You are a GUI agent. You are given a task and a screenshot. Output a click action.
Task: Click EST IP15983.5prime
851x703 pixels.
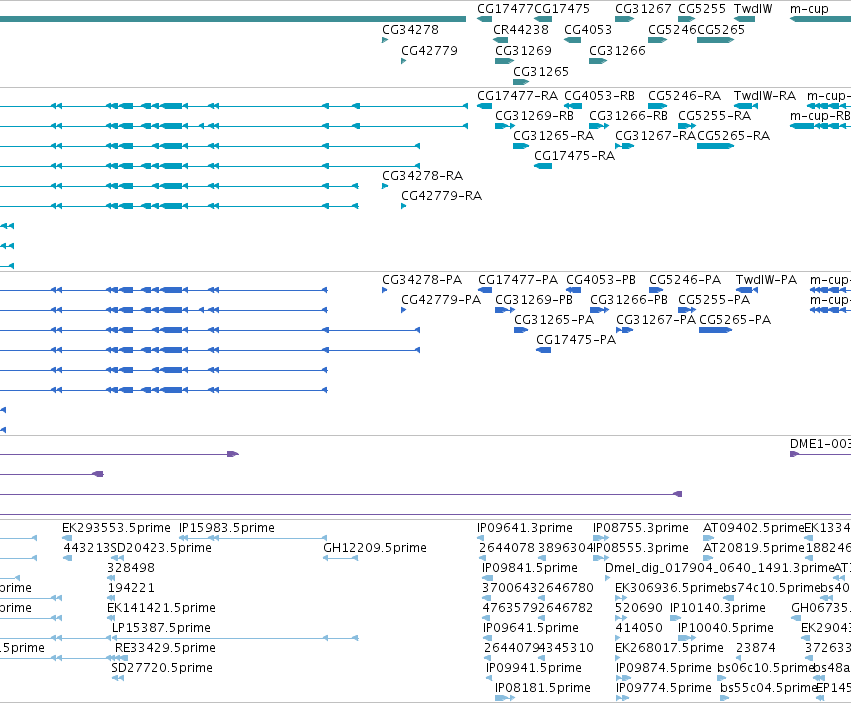226,528
